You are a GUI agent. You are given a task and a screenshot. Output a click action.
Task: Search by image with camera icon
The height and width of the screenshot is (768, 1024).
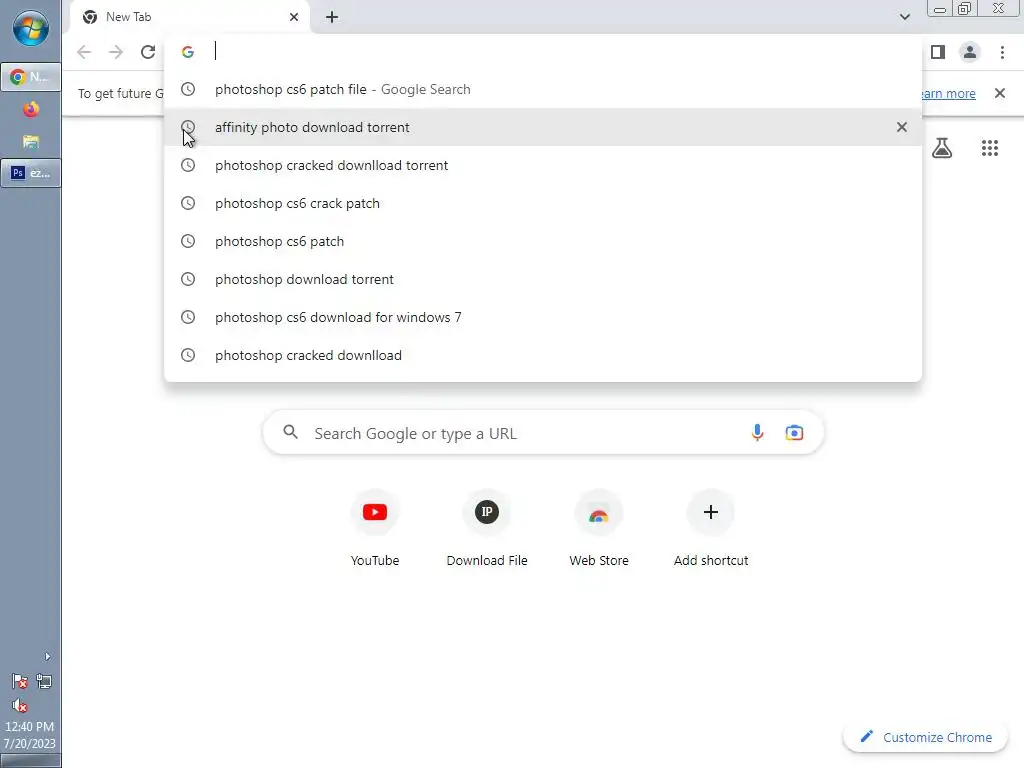794,432
